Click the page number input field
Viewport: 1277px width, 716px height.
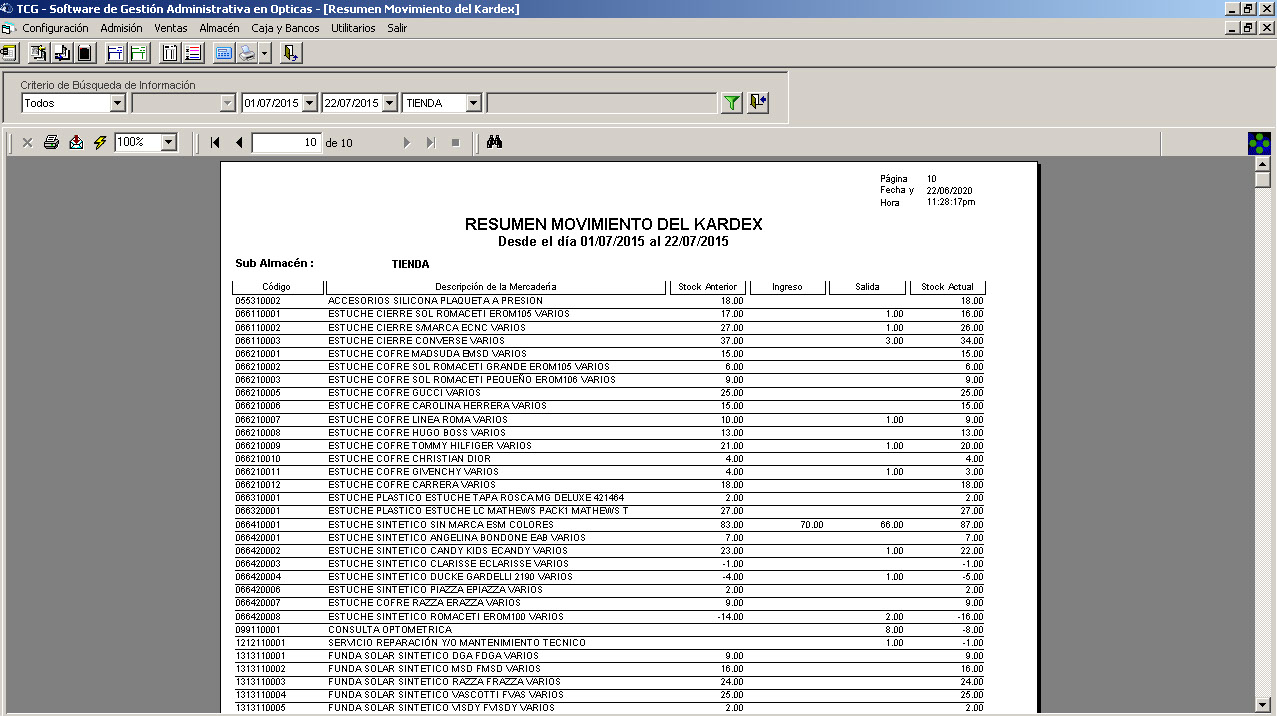coord(286,143)
